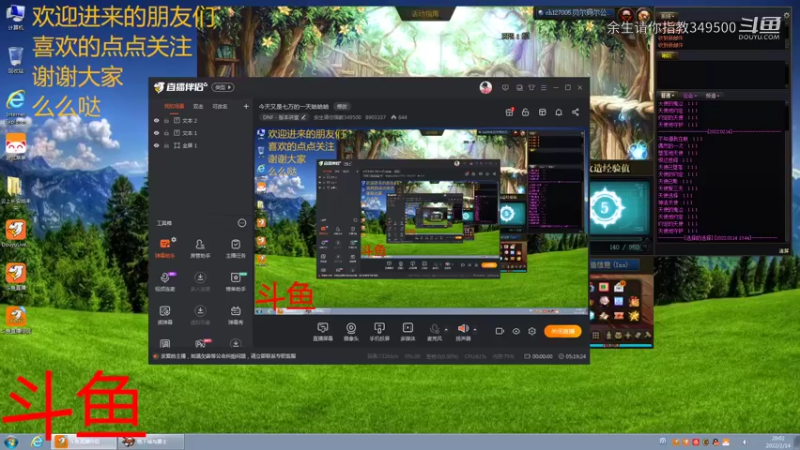Toggle the lock on 全屏 1 source

pyautogui.click(x=166, y=145)
